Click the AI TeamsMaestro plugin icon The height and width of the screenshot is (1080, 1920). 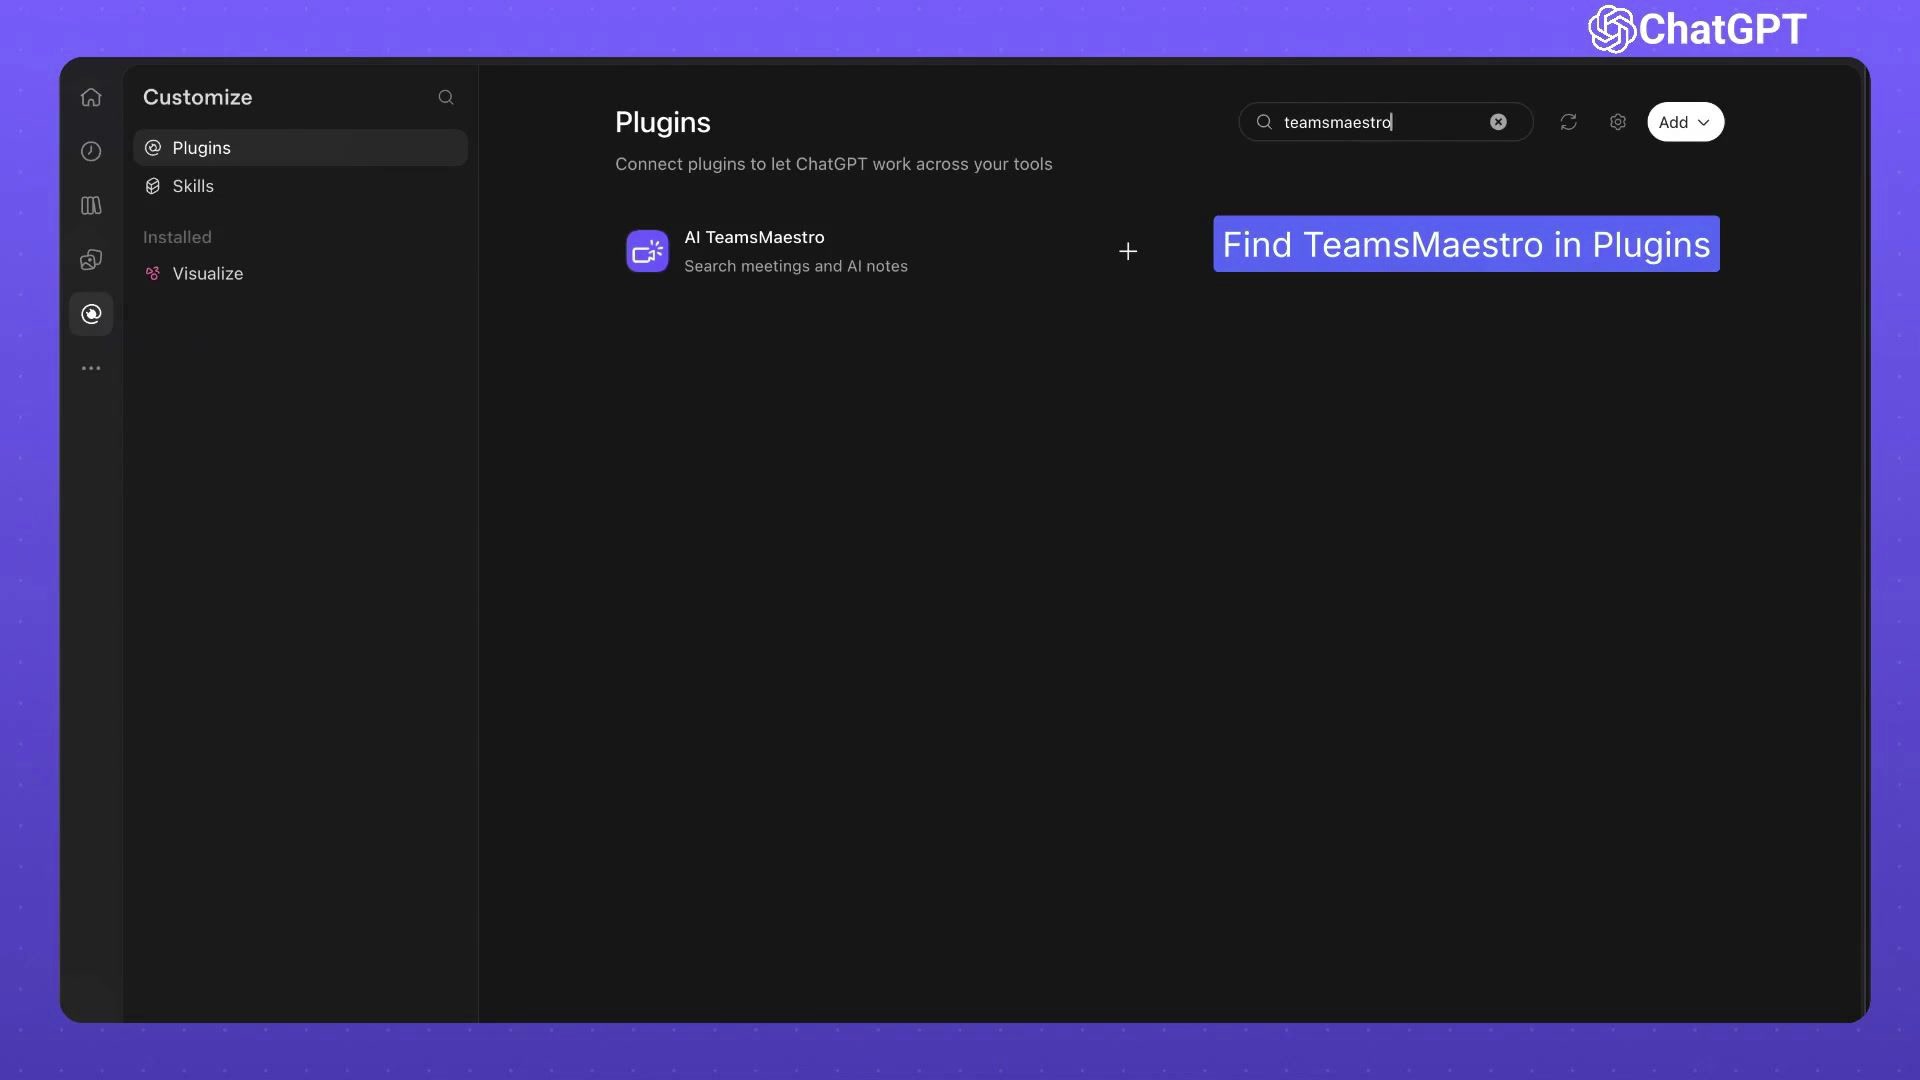point(647,251)
